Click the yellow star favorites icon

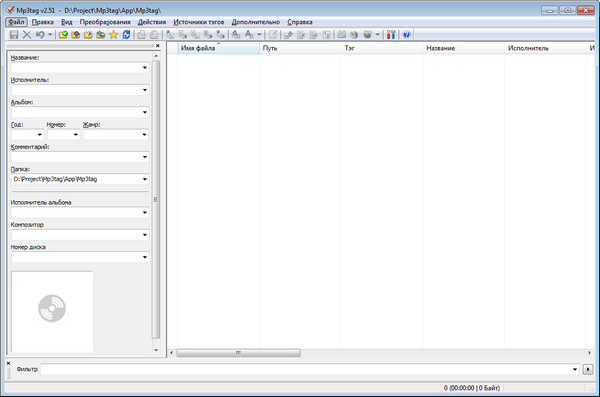coord(114,35)
